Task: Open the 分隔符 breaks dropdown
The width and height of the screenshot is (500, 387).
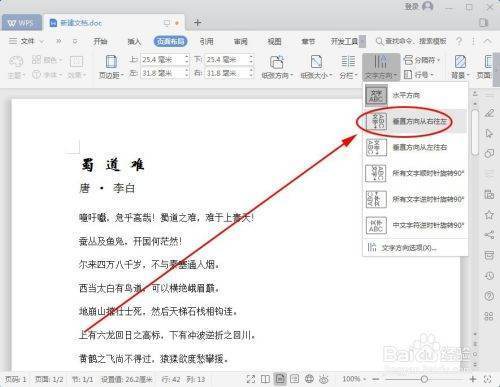Action: click(422, 60)
